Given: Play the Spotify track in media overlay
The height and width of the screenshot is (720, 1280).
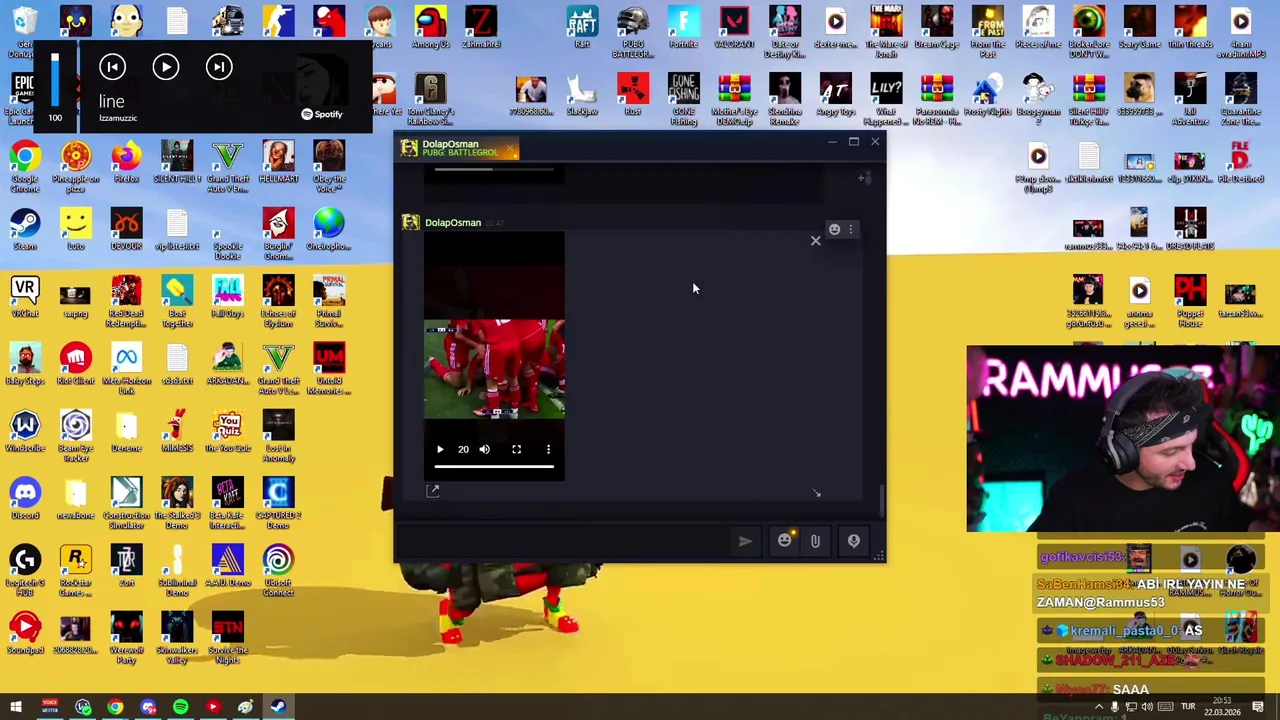Looking at the screenshot, I should click(166, 67).
